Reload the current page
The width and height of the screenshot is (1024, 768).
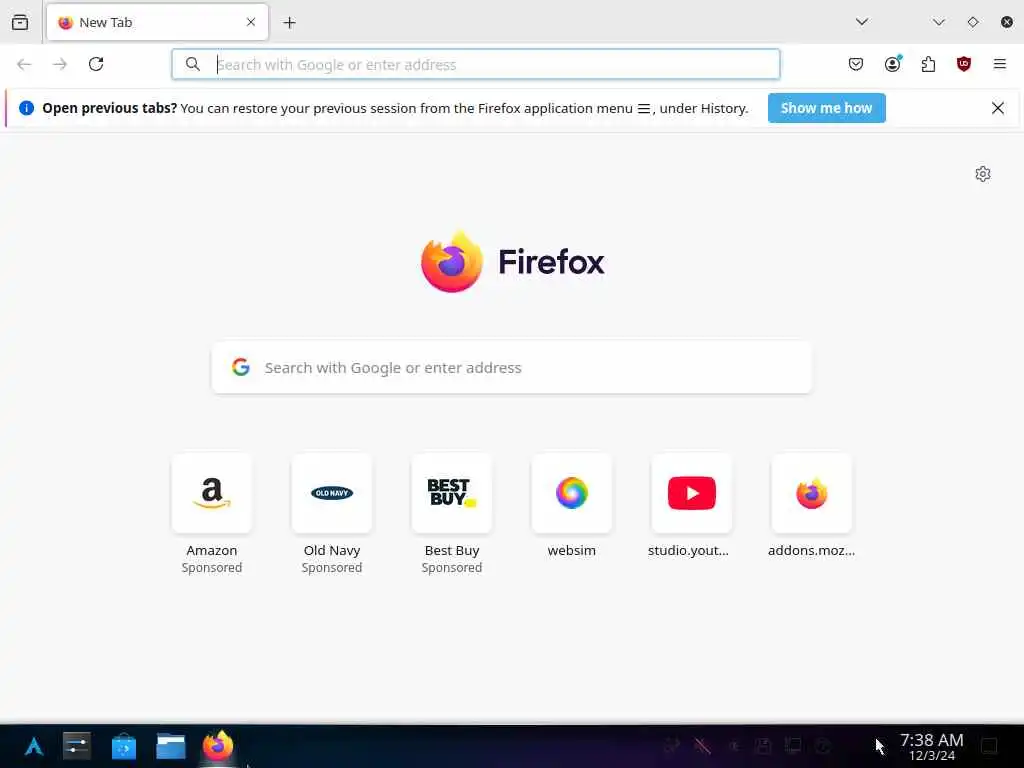pyautogui.click(x=96, y=64)
